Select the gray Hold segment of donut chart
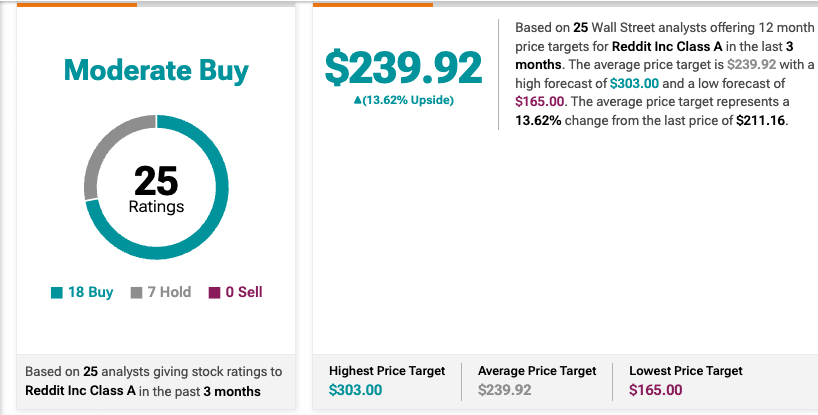Screen dimensions: 818x415 point(97,160)
